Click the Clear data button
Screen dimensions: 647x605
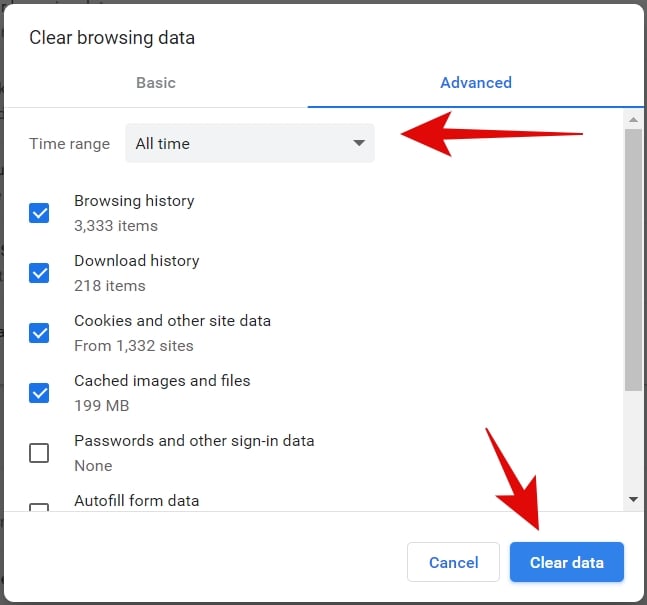pyautogui.click(x=567, y=562)
